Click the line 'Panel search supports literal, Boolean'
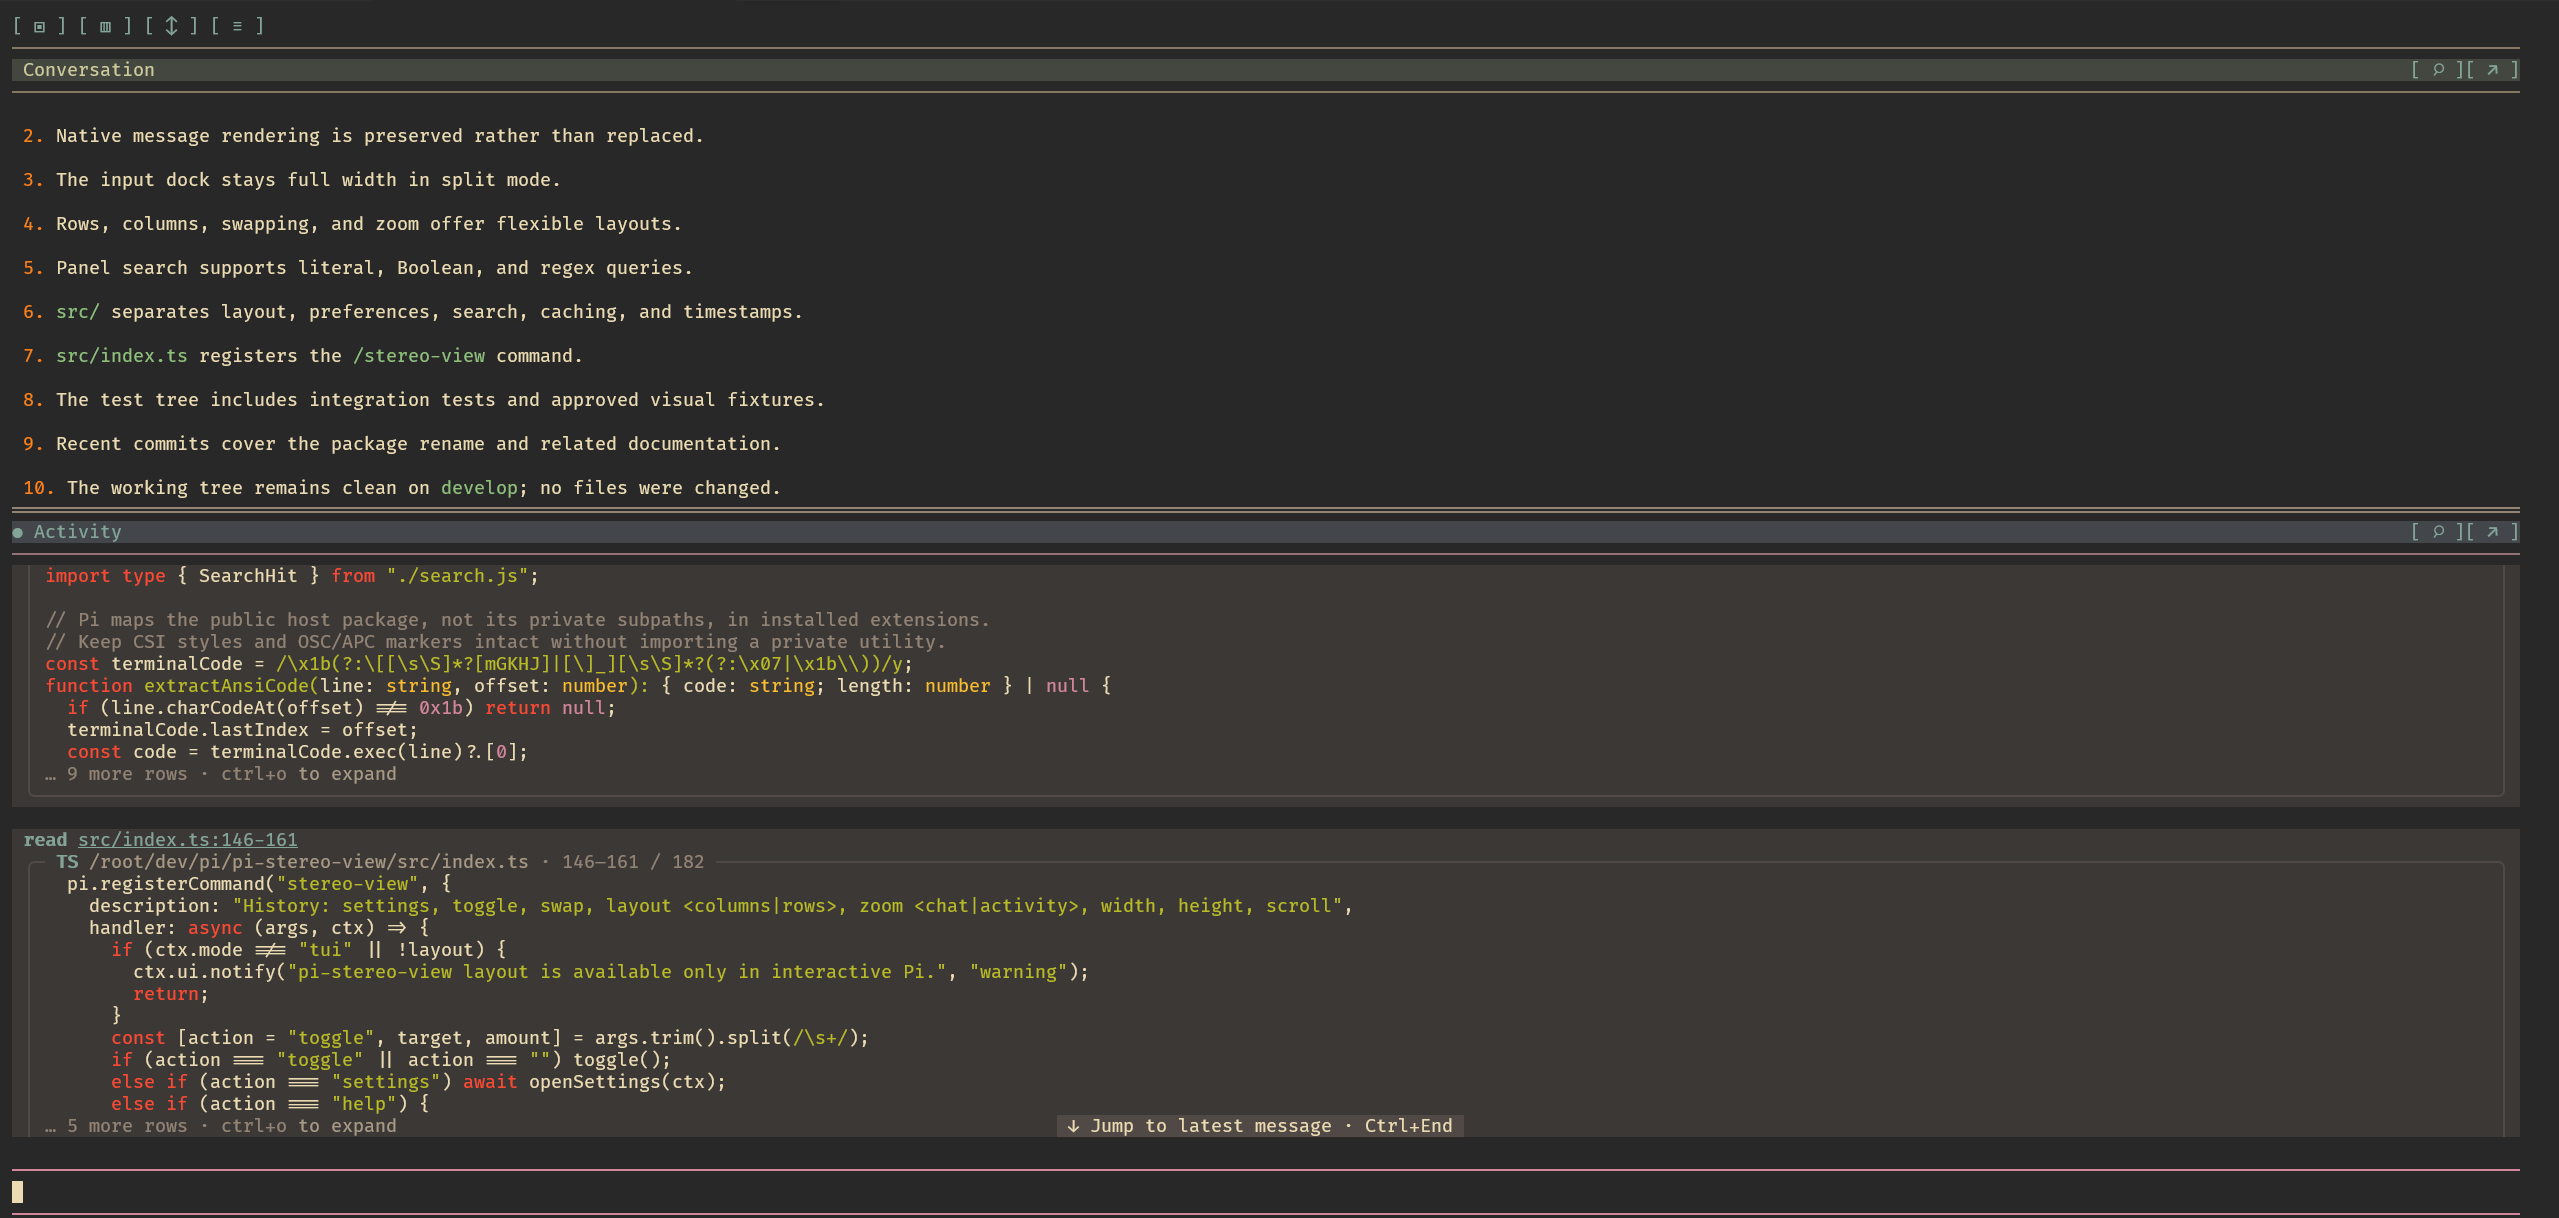Screen dimensions: 2559x1218 coord(358,268)
